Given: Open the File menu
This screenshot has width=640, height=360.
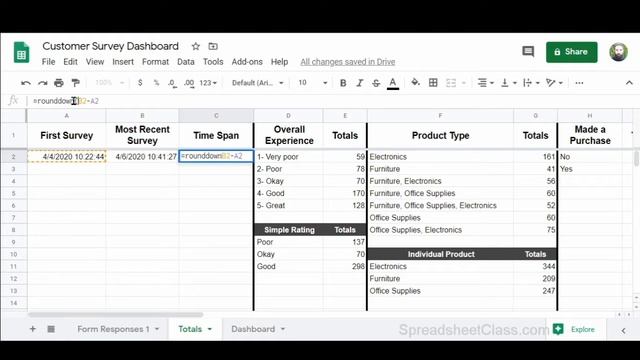Looking at the screenshot, I should pyautogui.click(x=49, y=62).
